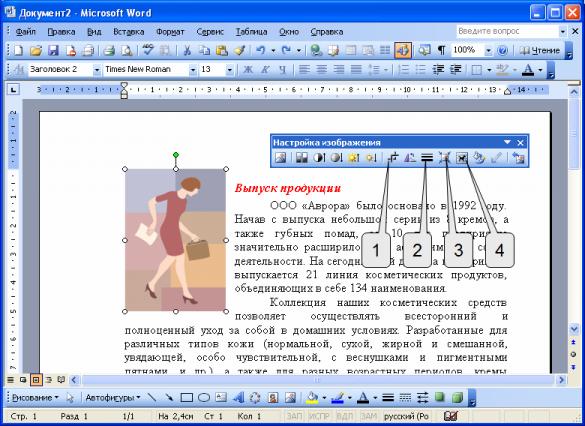Click the Less Brightness sun icon

(x=371, y=158)
